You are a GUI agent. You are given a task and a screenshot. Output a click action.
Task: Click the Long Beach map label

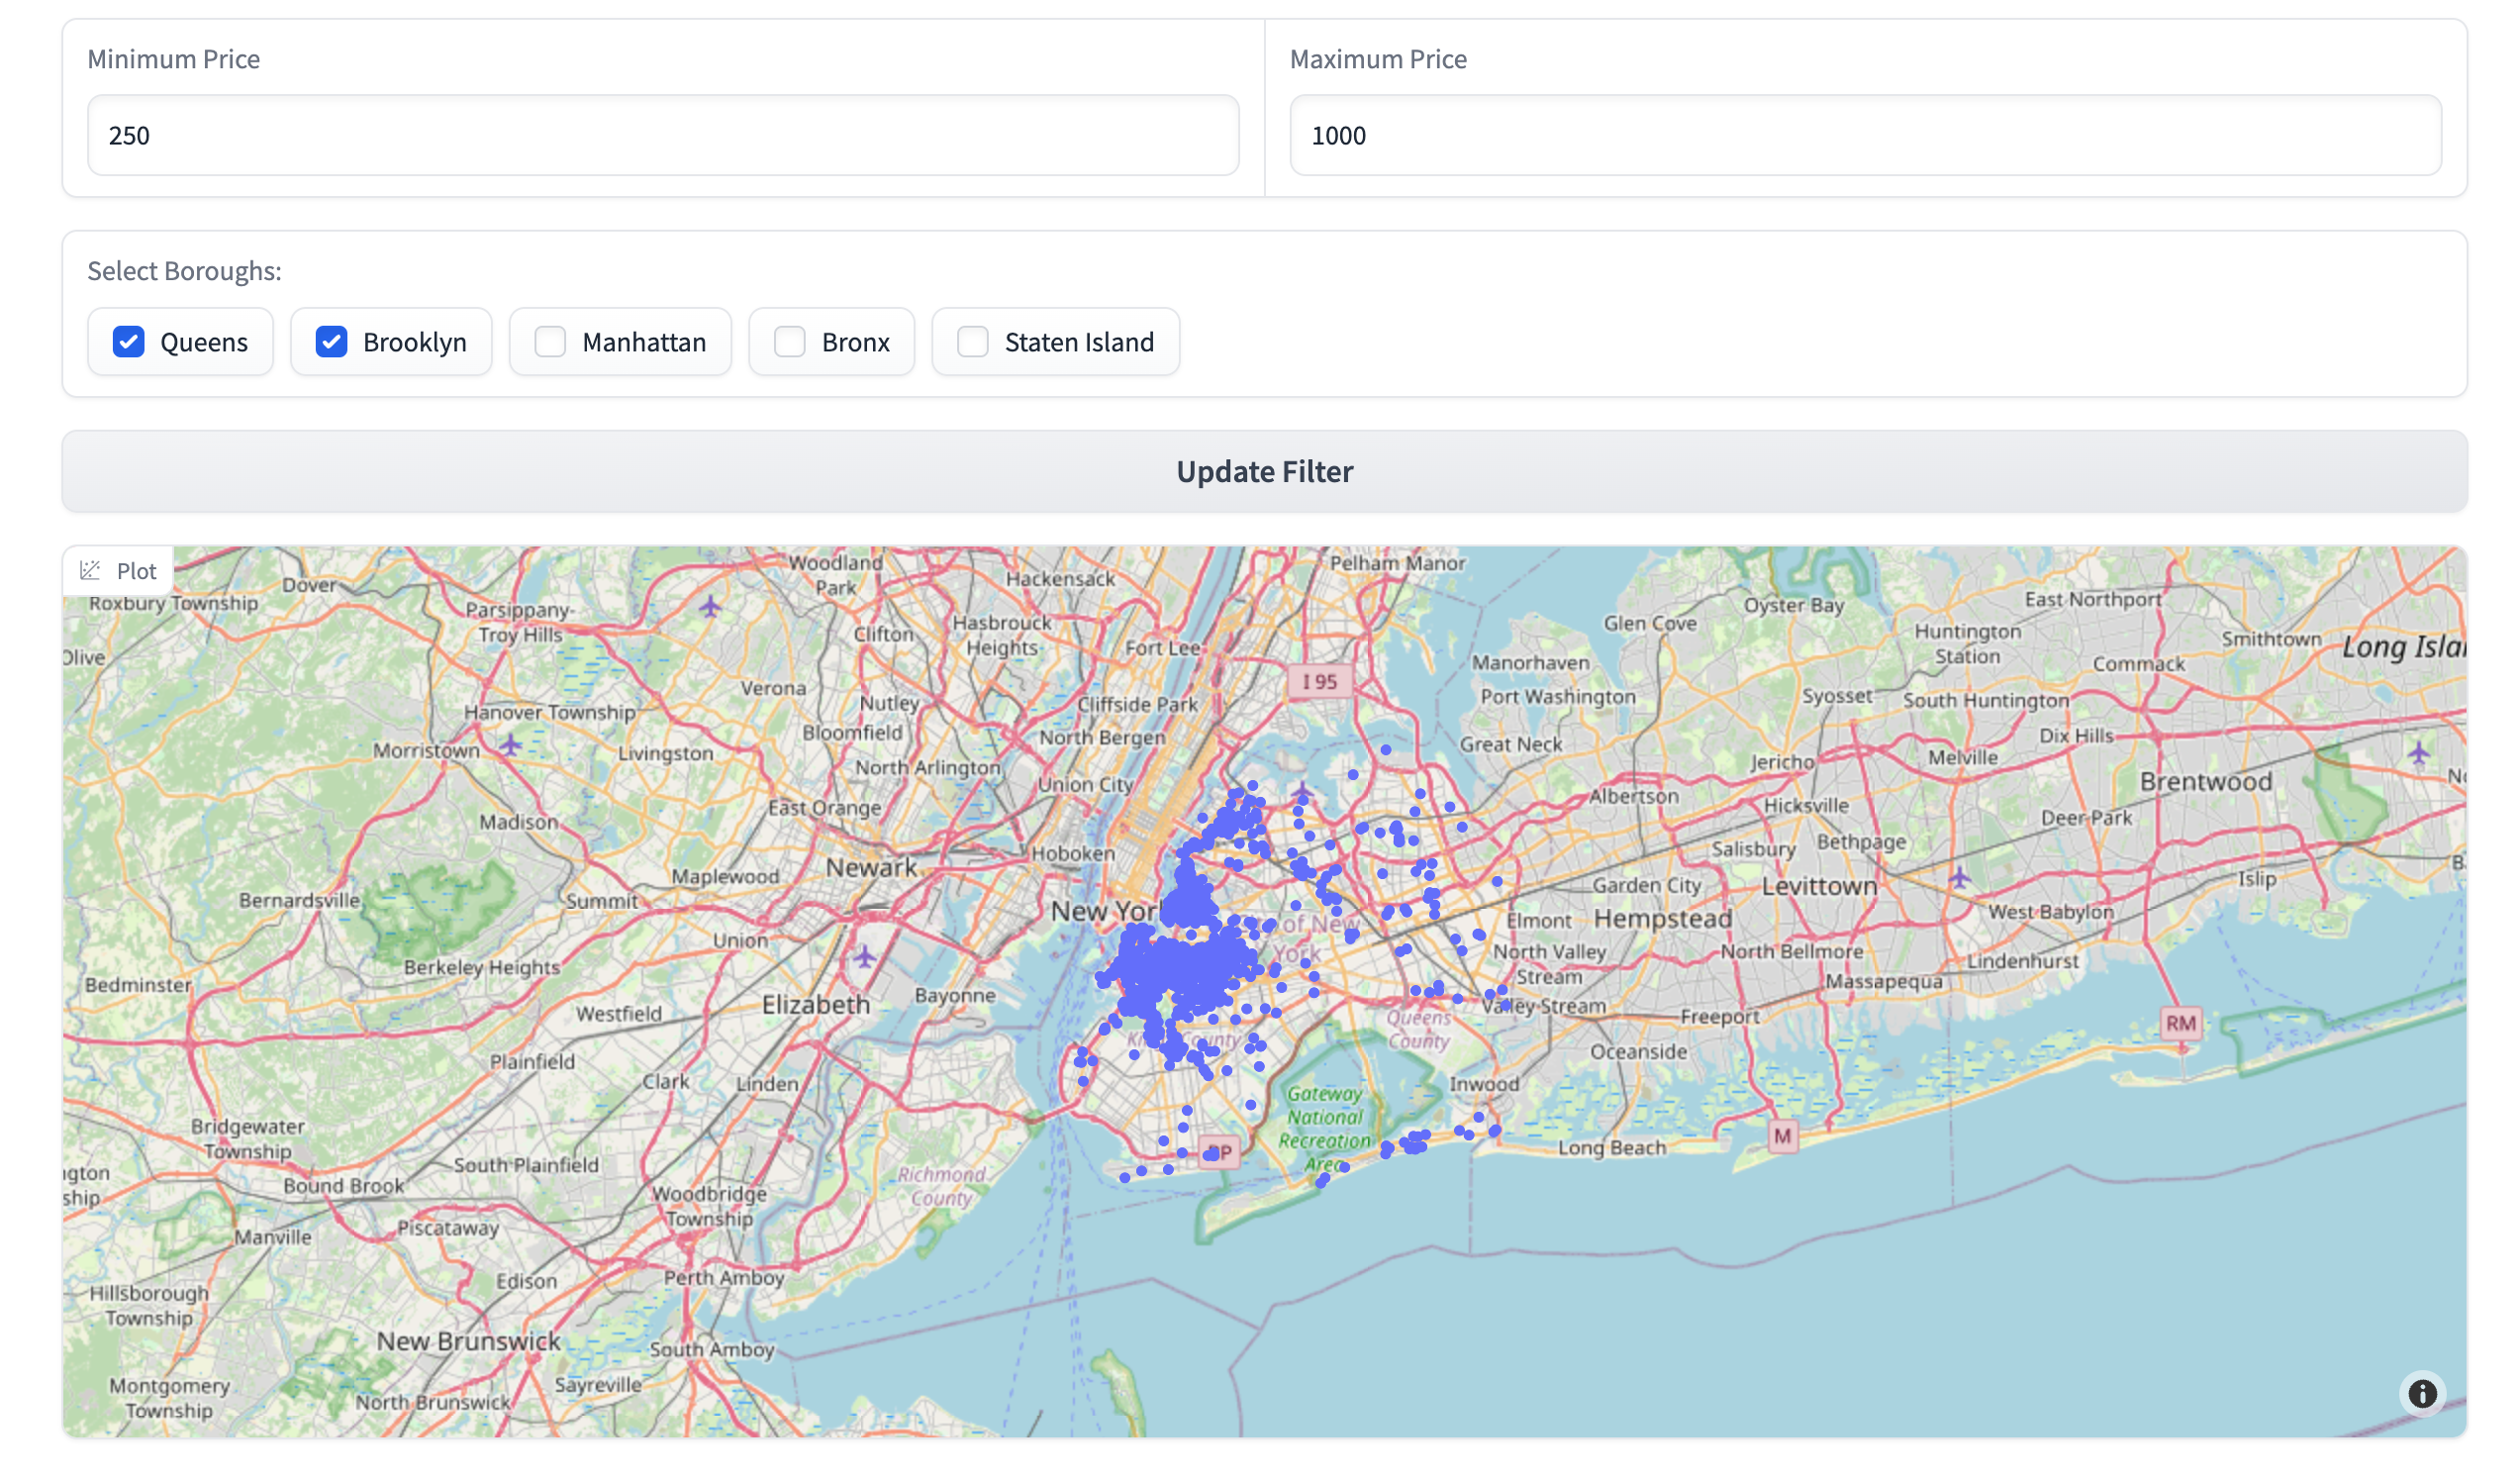click(1611, 1148)
